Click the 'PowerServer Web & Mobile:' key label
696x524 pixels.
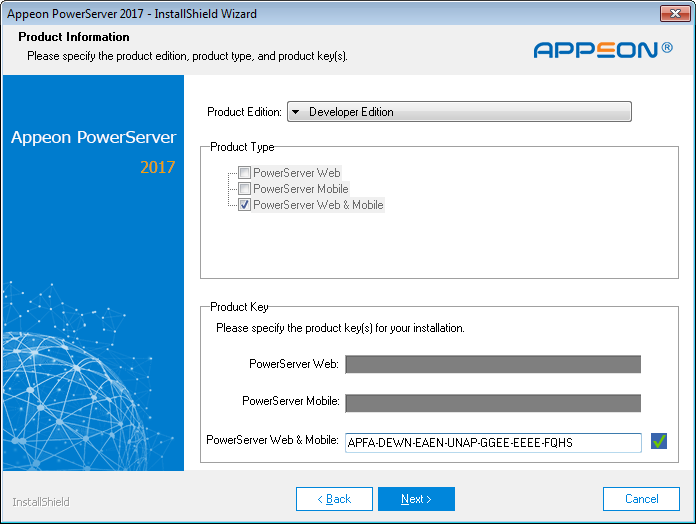pos(272,440)
